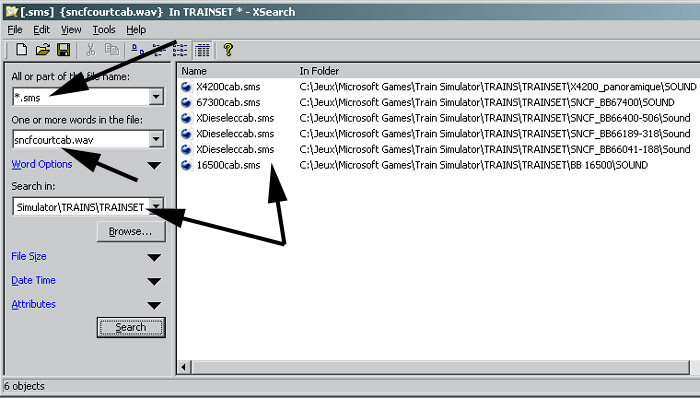Image resolution: width=700 pixels, height=398 pixels.
Task: Click the BB 16500\SOUND folder path
Action: point(474,165)
